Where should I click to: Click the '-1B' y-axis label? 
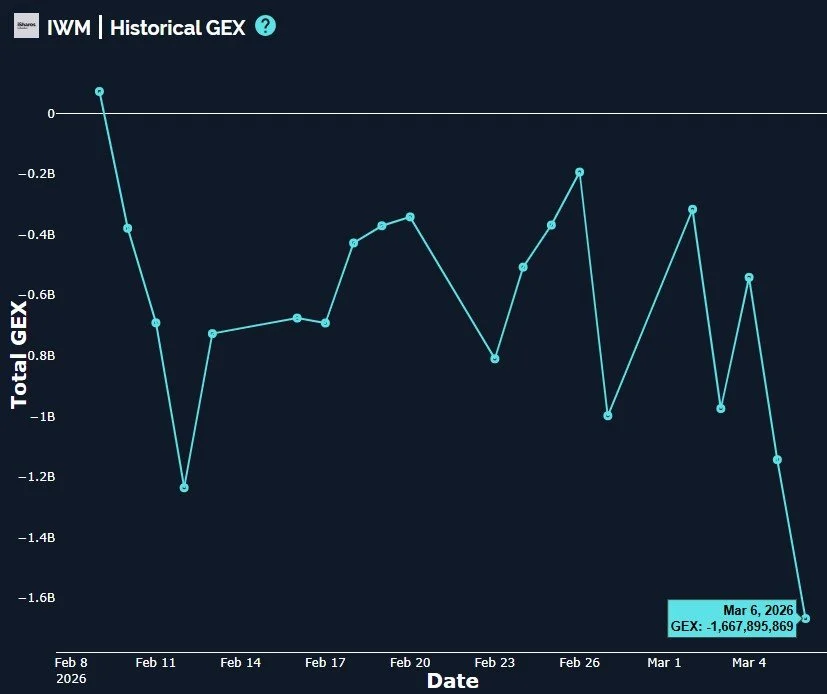click(x=42, y=417)
